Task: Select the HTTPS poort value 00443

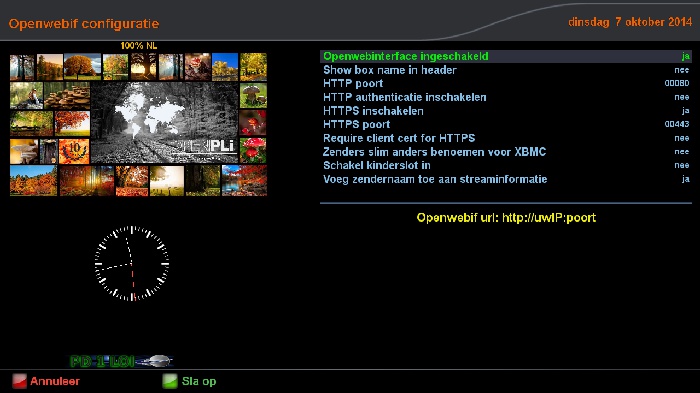Action: (x=677, y=124)
